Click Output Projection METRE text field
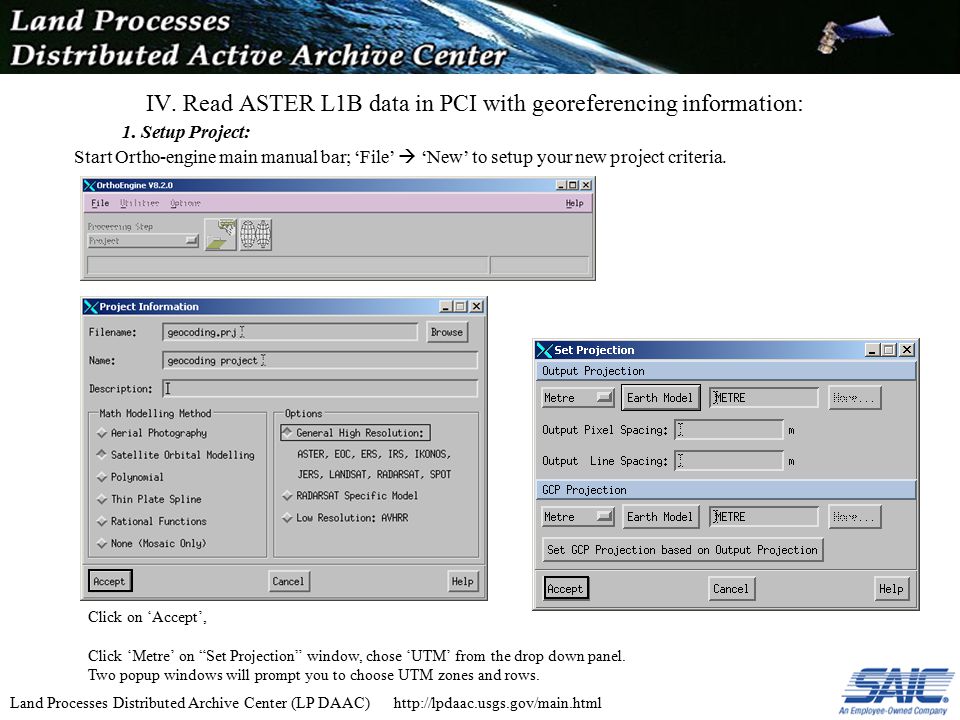 763,397
